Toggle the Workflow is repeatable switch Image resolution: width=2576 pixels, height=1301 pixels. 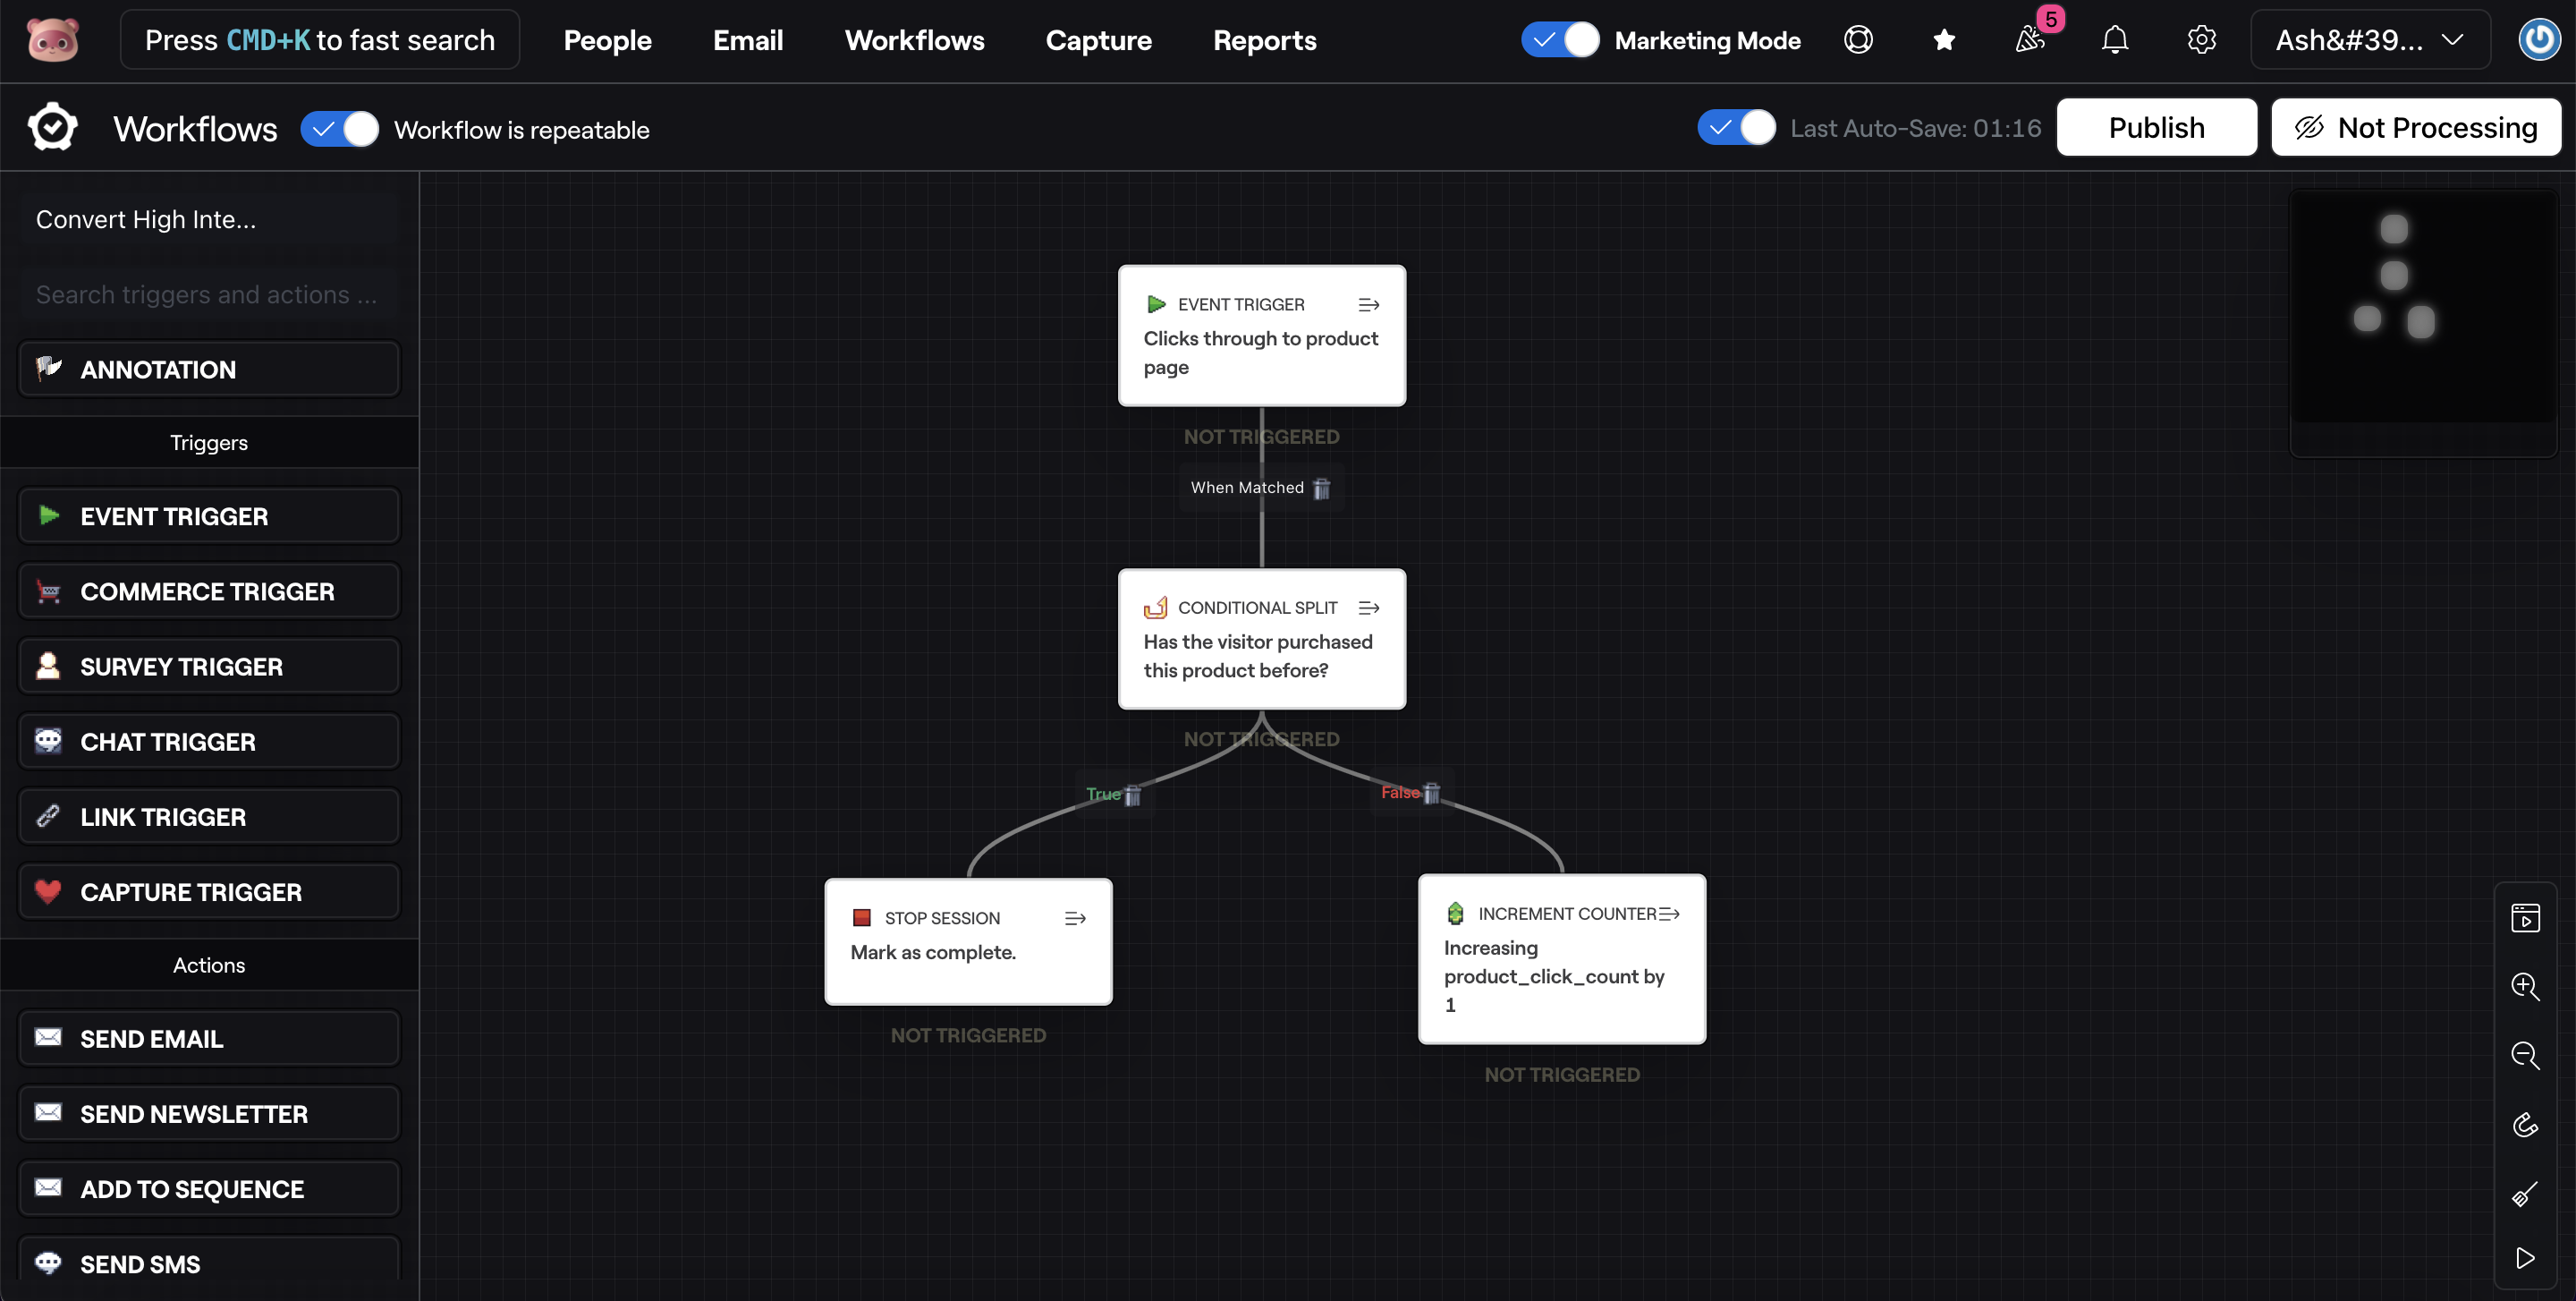(x=340, y=130)
